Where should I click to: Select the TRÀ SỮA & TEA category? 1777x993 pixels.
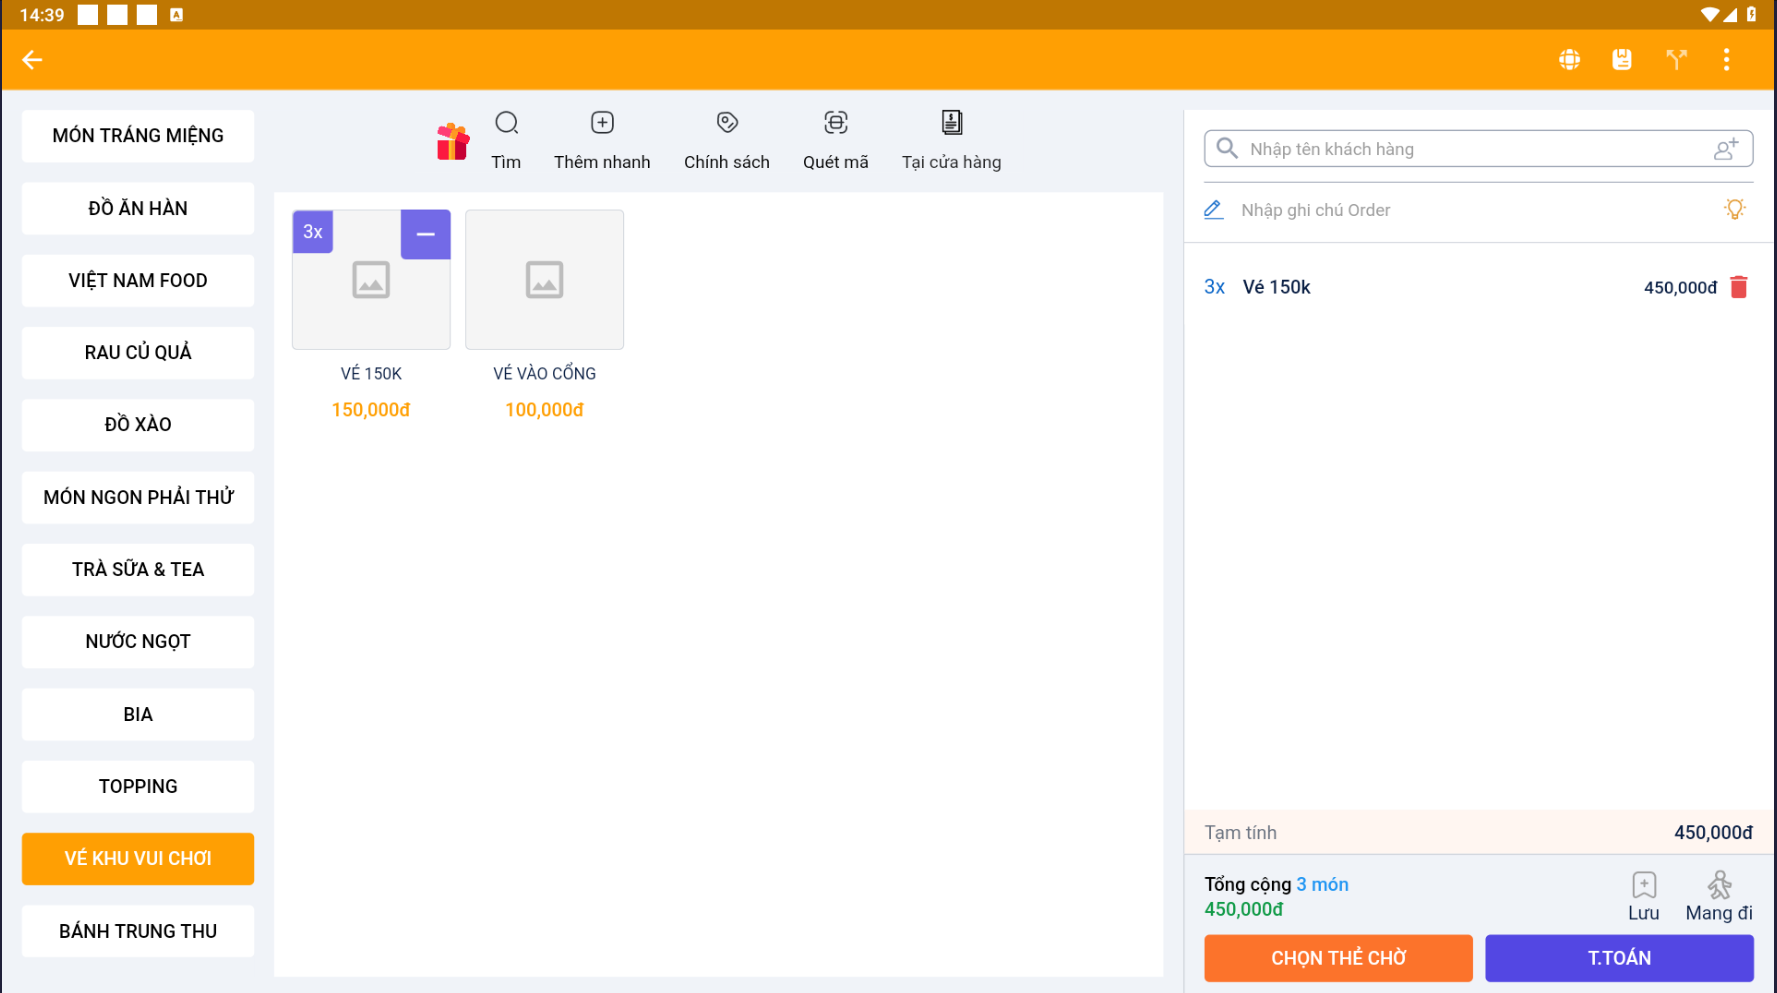tap(138, 570)
